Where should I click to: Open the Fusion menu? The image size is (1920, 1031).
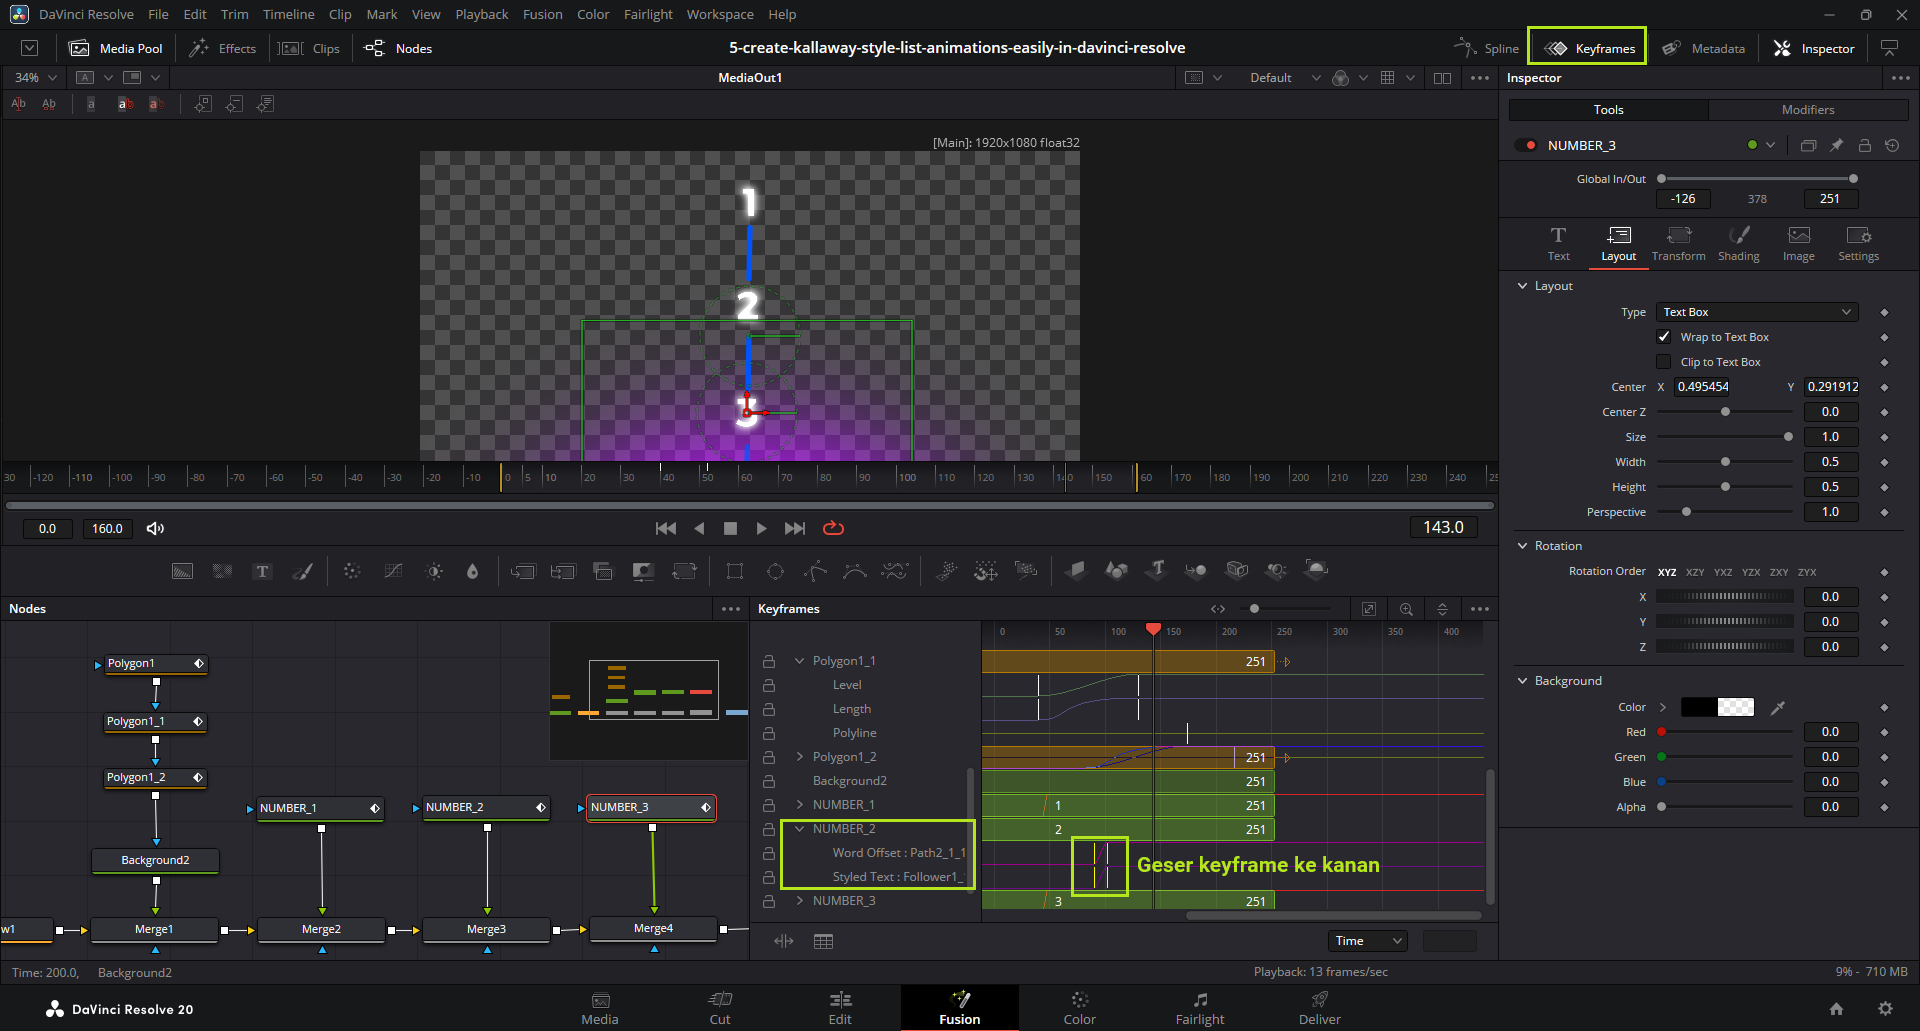[x=542, y=14]
